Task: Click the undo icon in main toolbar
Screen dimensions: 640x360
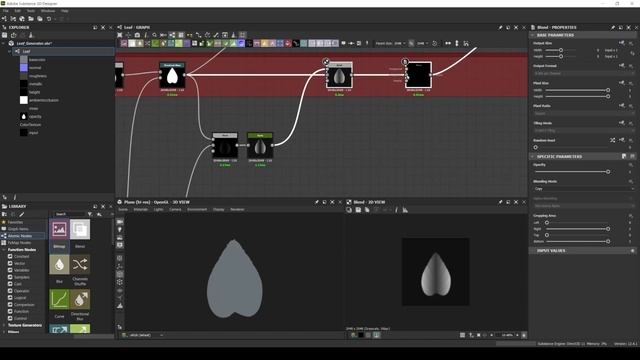Action: click(49, 19)
